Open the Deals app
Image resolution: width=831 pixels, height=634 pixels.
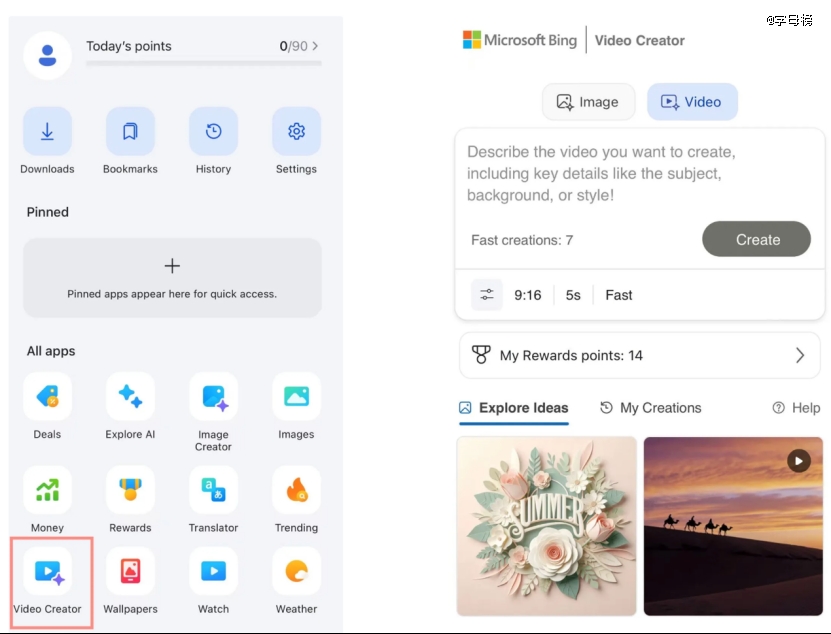(47, 397)
